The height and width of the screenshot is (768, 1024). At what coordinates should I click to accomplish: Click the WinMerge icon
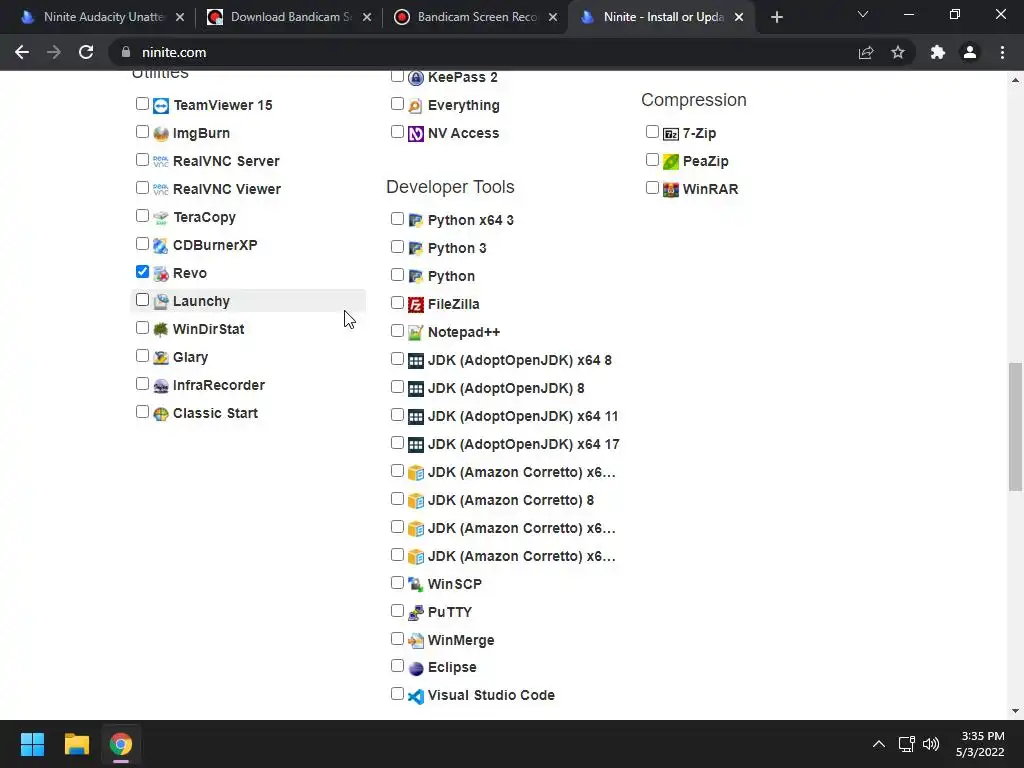(x=415, y=640)
